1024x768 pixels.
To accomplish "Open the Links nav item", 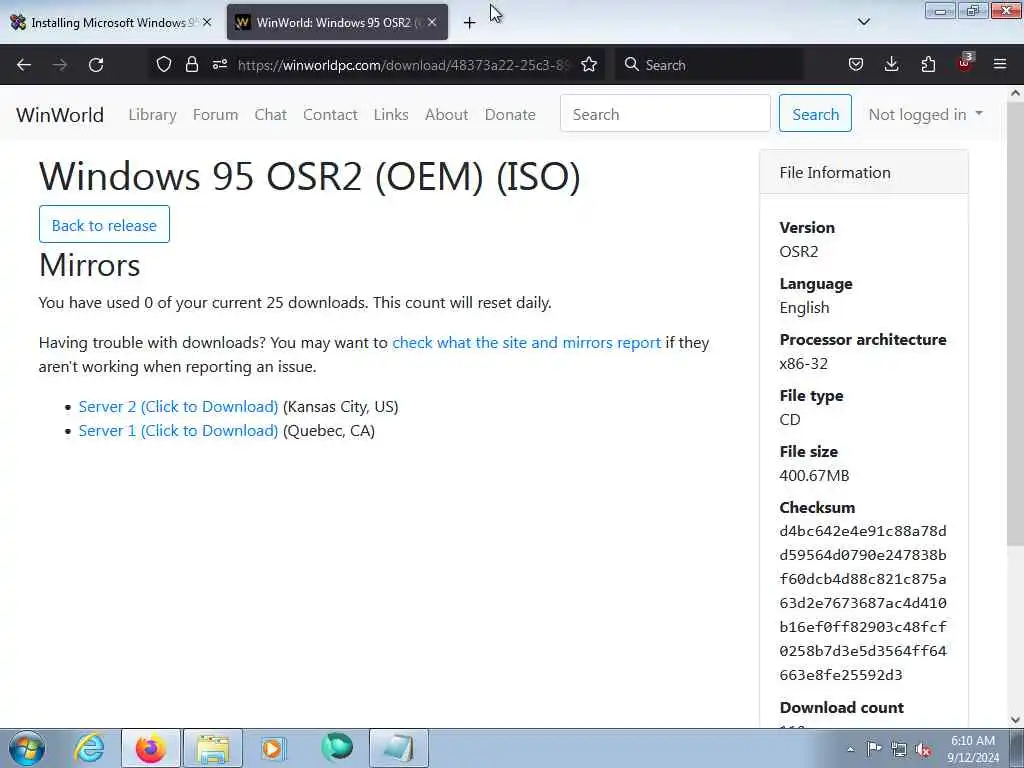I will [x=391, y=114].
